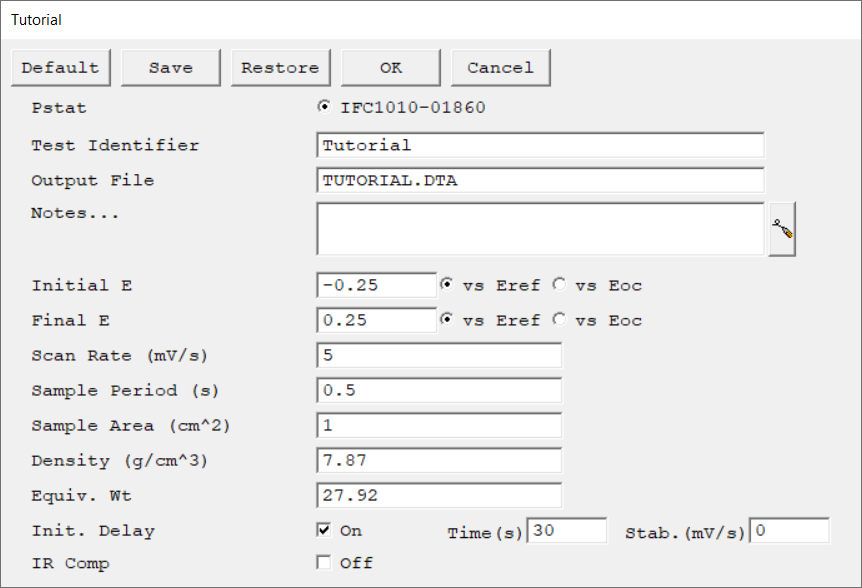Click the Output File label
Image resolution: width=862 pixels, height=588 pixels.
point(92,180)
